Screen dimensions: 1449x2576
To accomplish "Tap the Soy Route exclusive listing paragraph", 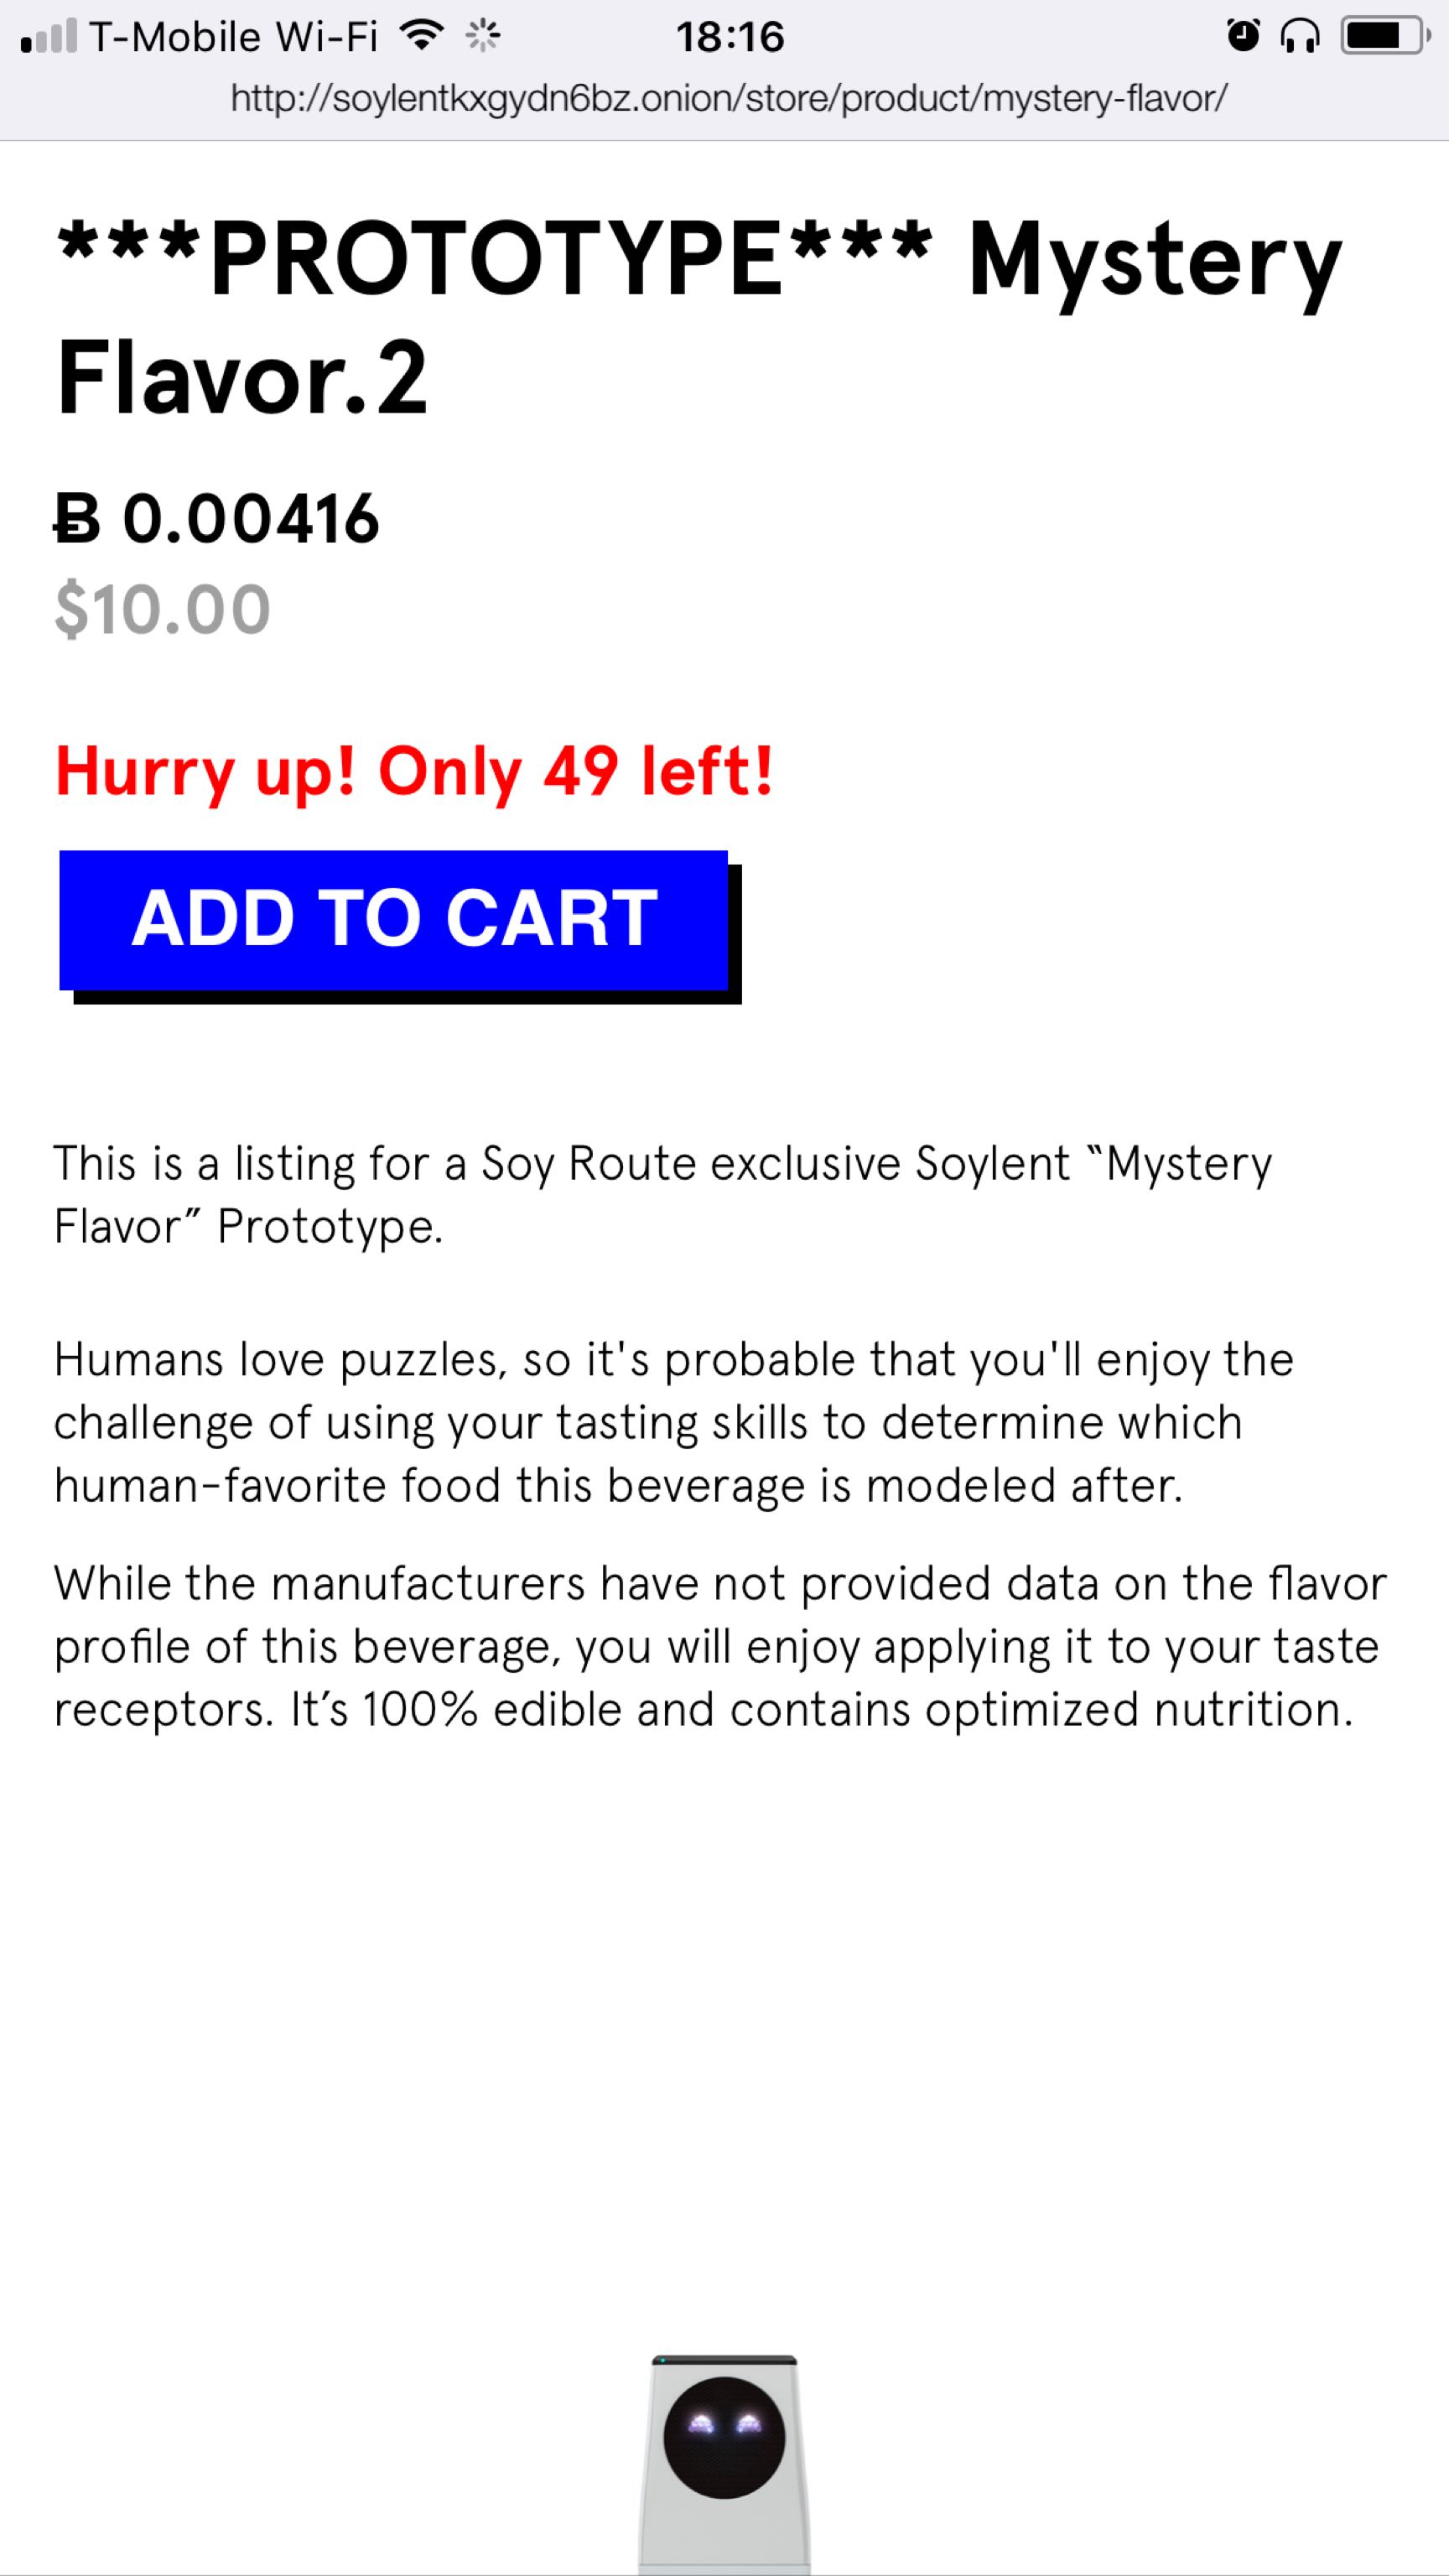I will pos(663,1195).
